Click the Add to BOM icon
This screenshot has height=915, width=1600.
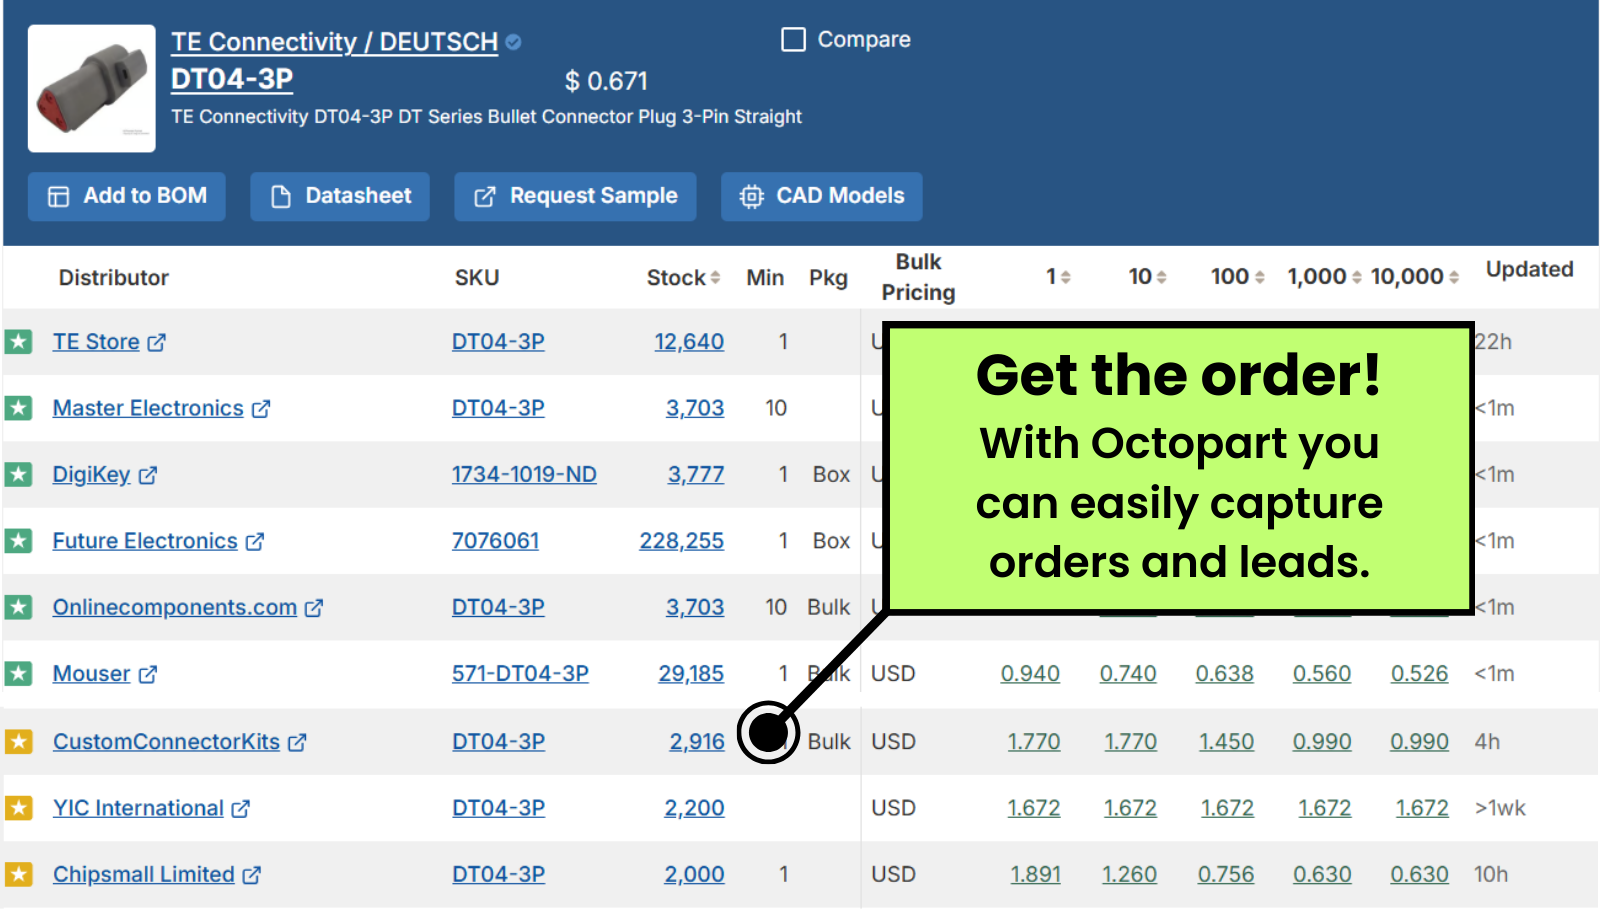point(59,196)
